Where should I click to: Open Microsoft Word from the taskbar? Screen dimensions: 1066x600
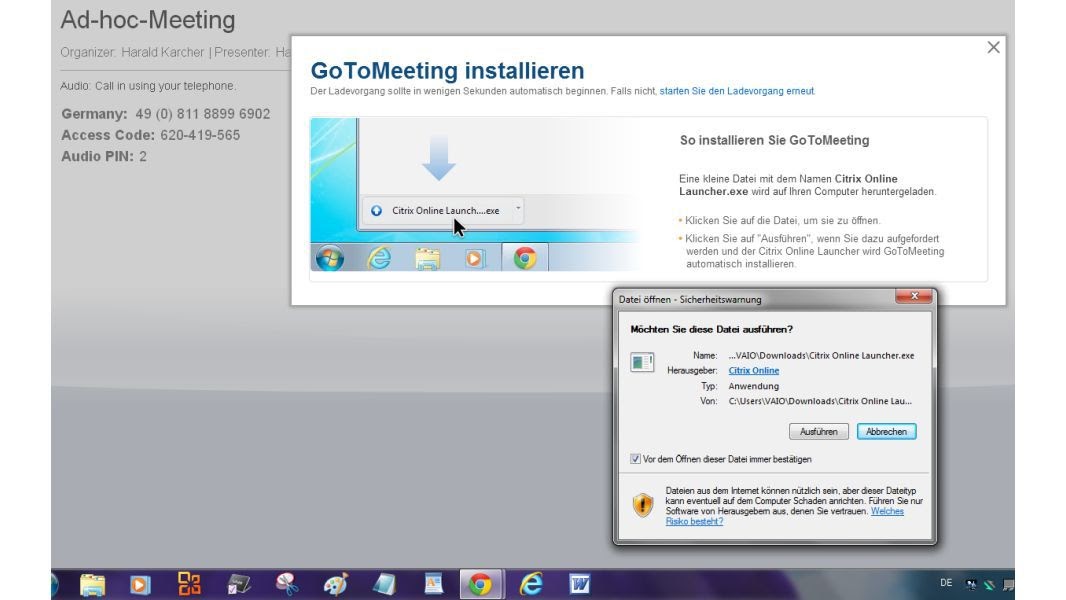(579, 584)
